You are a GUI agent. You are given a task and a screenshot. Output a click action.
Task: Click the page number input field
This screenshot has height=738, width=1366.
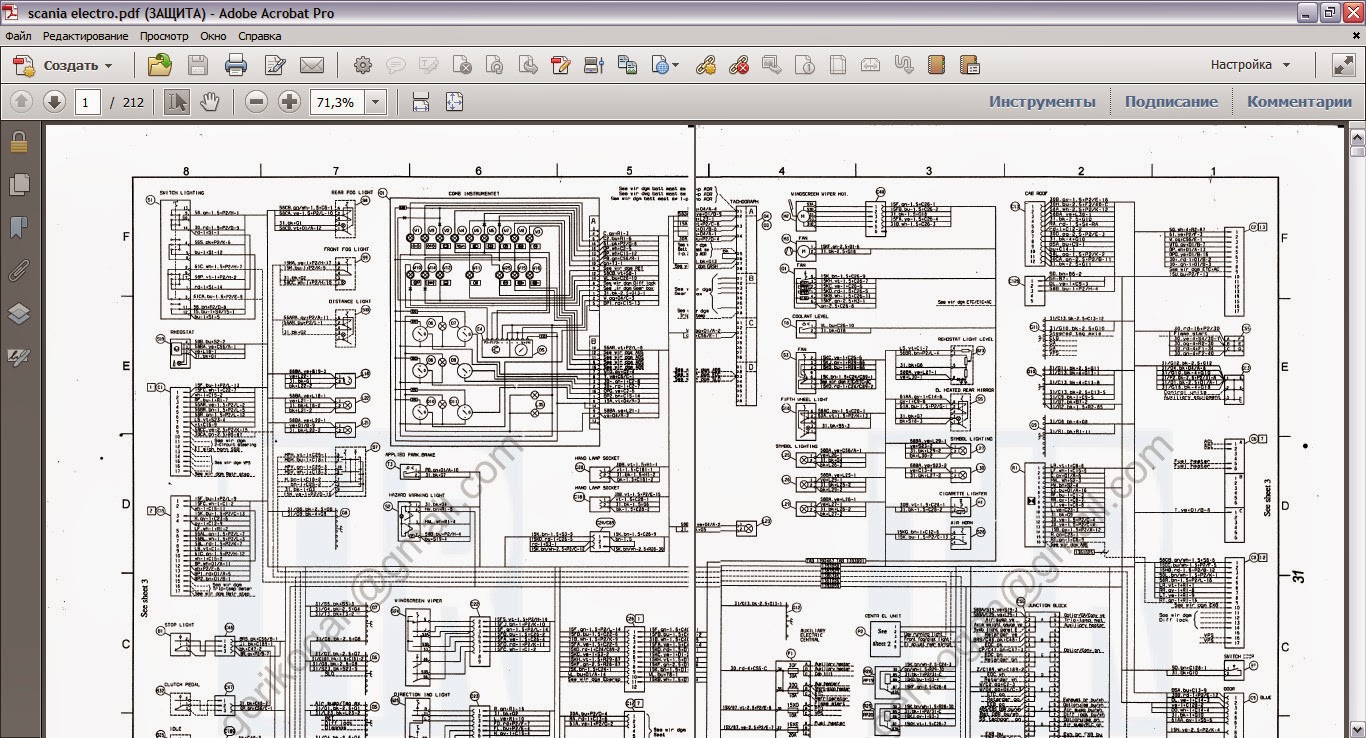click(x=87, y=101)
